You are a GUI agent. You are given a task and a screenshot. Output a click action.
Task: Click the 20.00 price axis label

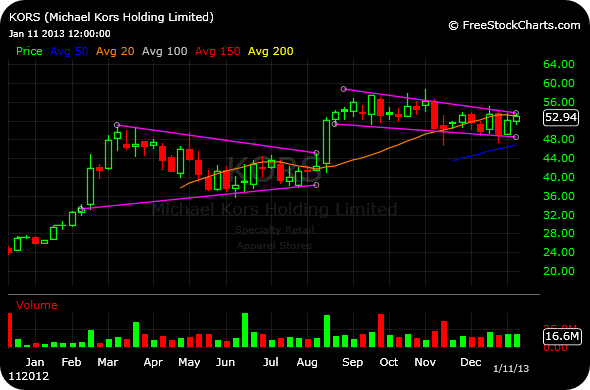(x=559, y=271)
